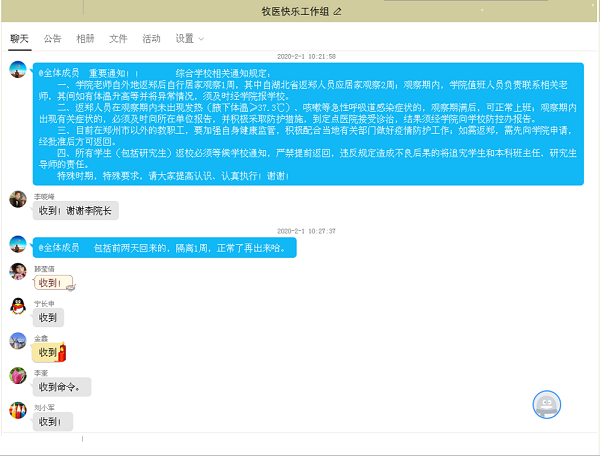Go to the 文件 tab
600x456 pixels.
[x=118, y=39]
